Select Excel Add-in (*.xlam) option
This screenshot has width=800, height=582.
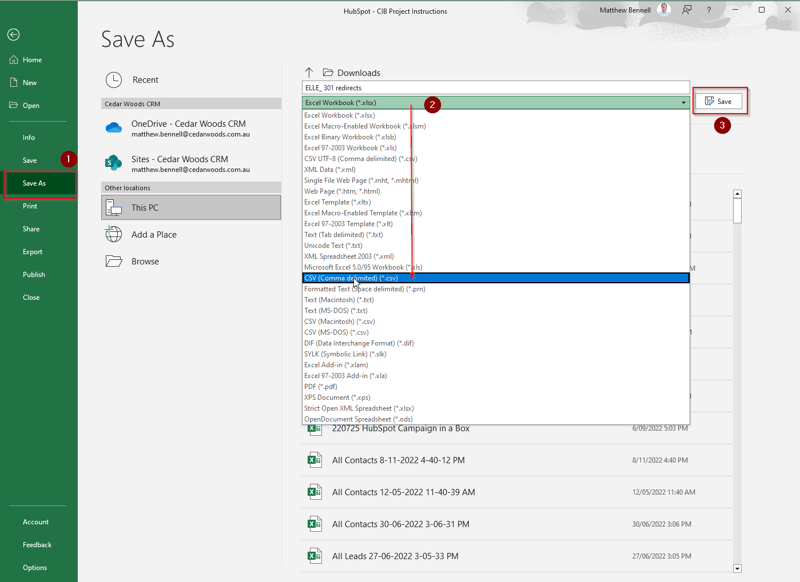(x=495, y=365)
